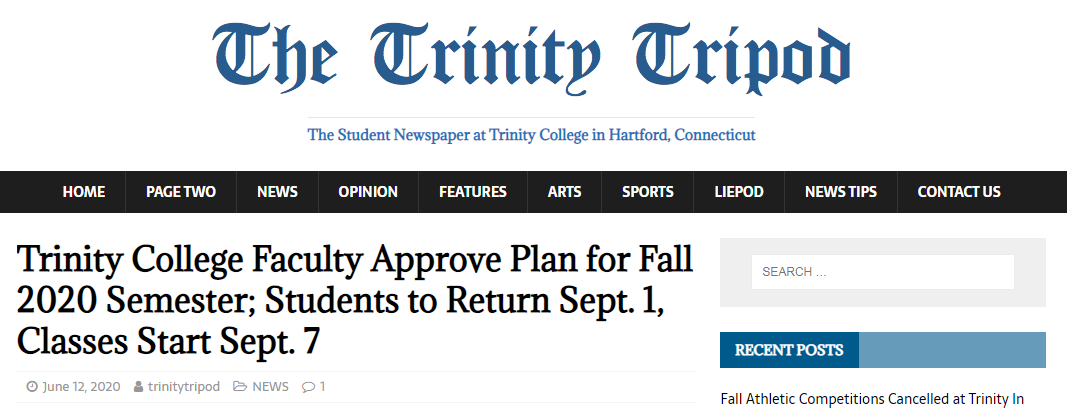Click The Trinity Tripod masthead logo

coord(531,59)
